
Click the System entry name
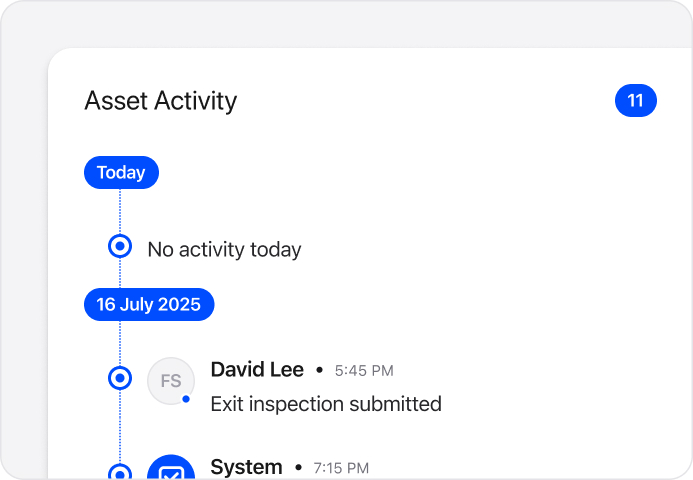[x=247, y=467]
